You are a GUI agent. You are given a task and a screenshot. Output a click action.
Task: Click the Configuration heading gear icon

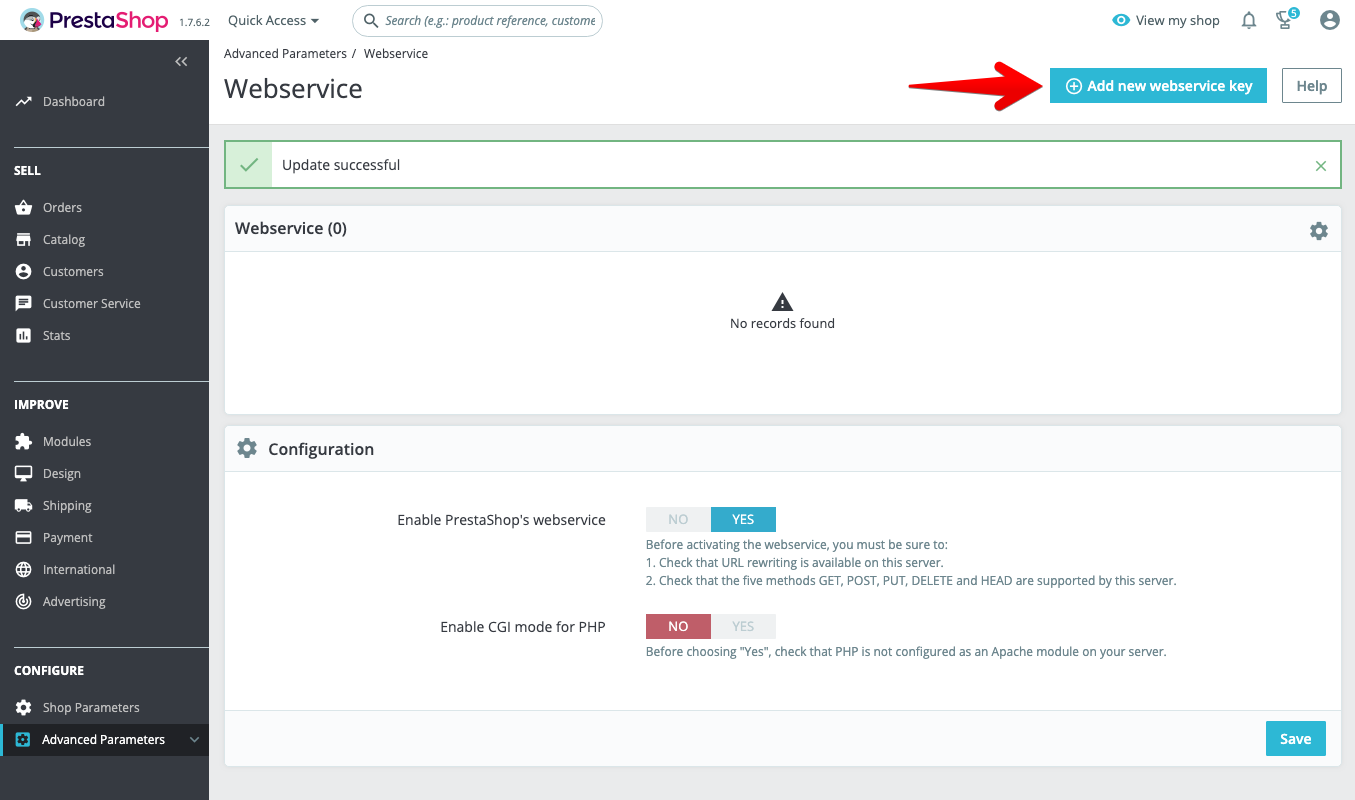[247, 449]
